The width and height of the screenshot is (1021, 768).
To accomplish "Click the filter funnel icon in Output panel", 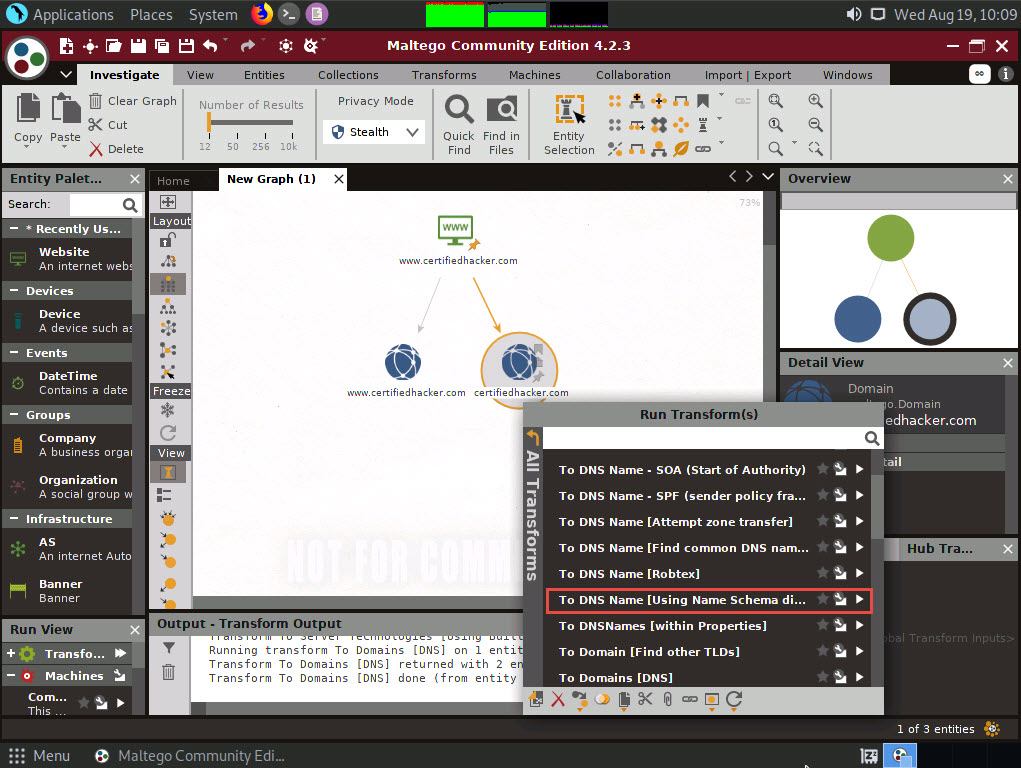I will pos(169,647).
